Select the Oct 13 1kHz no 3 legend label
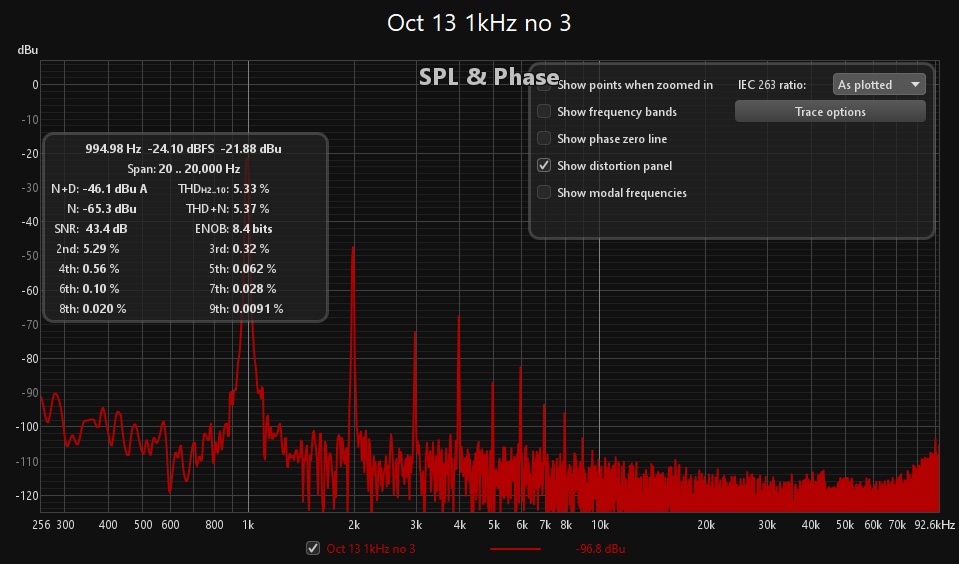959x564 pixels. tap(371, 549)
